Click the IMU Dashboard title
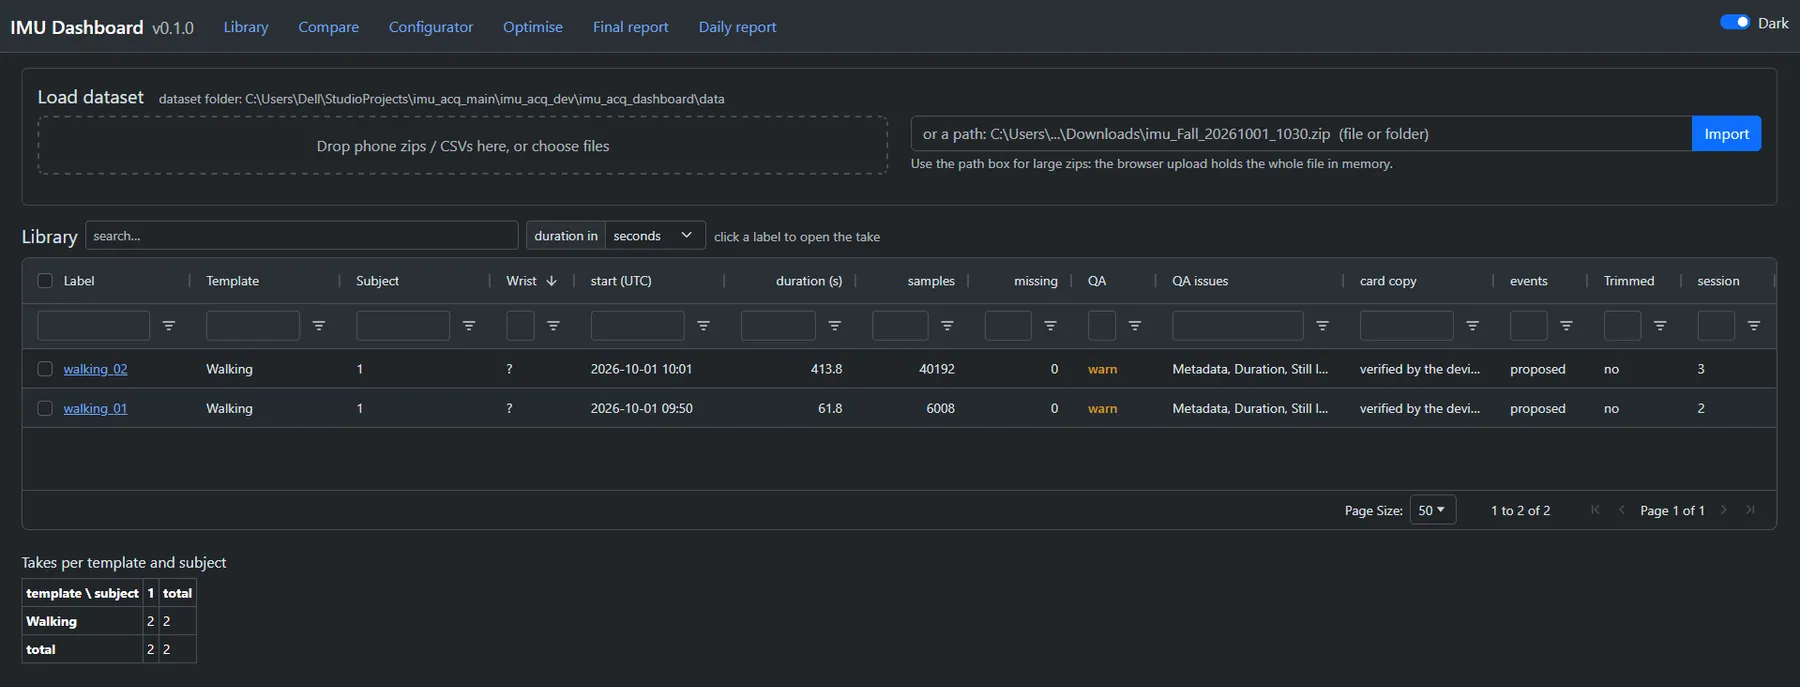The width and height of the screenshot is (1800, 687). (77, 27)
